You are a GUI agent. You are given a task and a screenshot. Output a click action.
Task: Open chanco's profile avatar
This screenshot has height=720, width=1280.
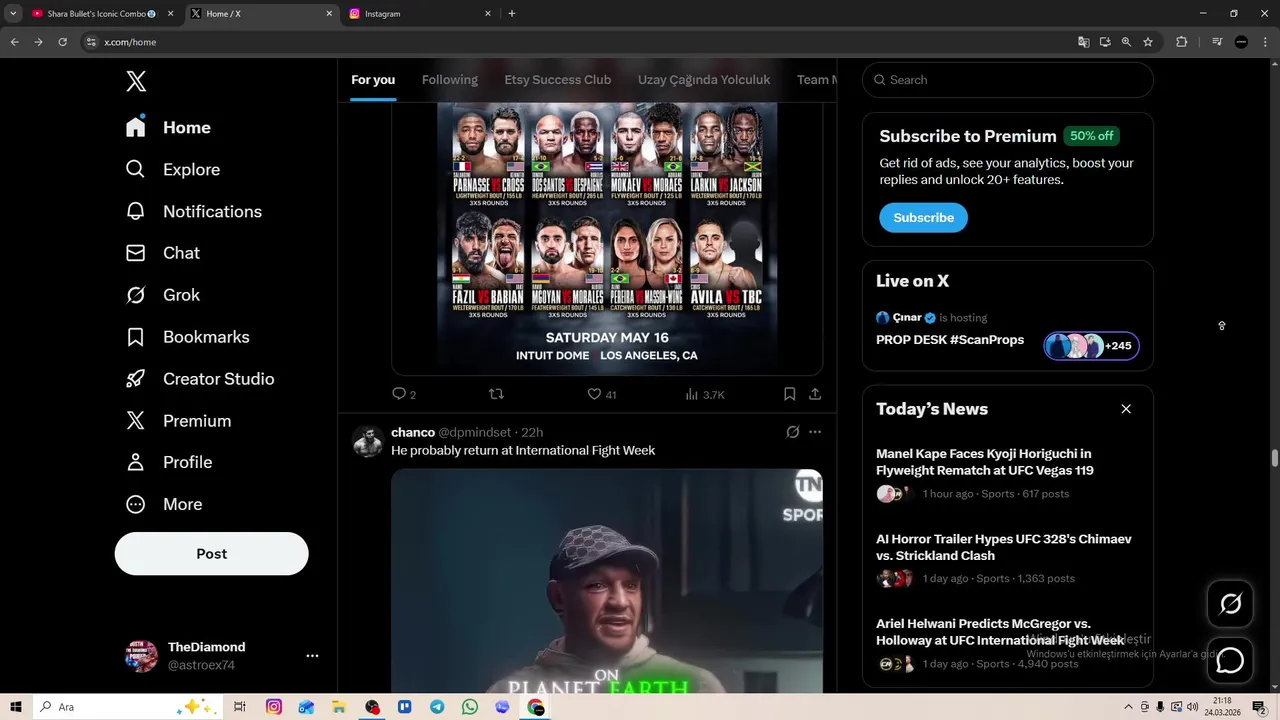coord(367,442)
